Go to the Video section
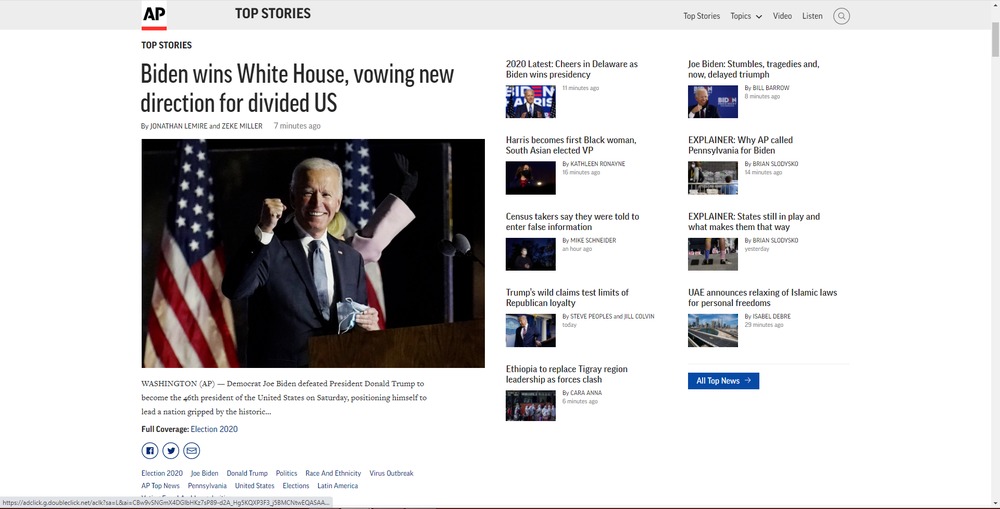The image size is (1000, 509). pyautogui.click(x=782, y=16)
